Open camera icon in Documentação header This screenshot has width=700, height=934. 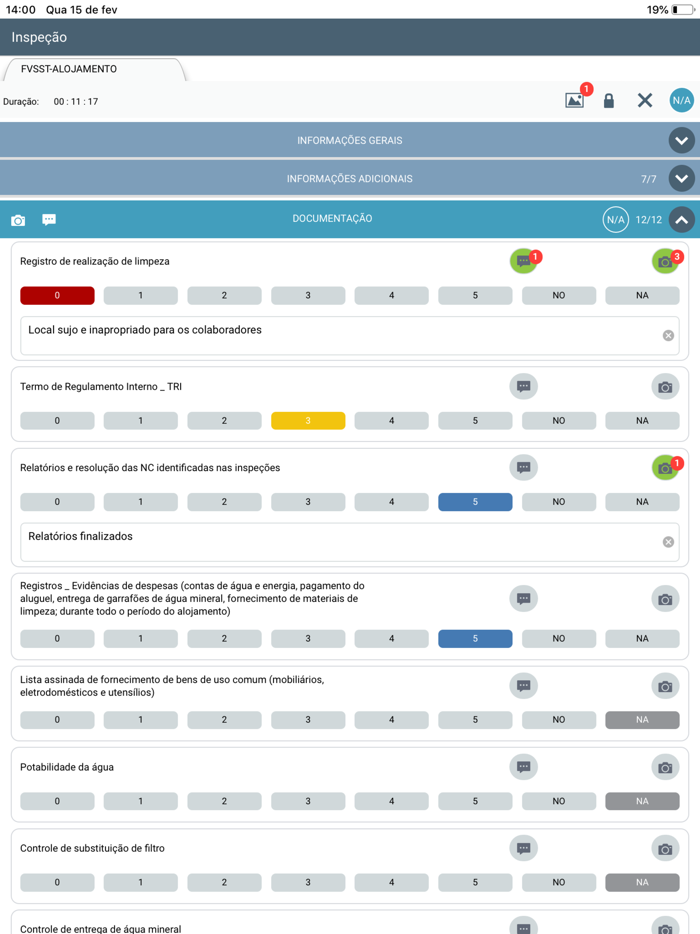pos(18,220)
